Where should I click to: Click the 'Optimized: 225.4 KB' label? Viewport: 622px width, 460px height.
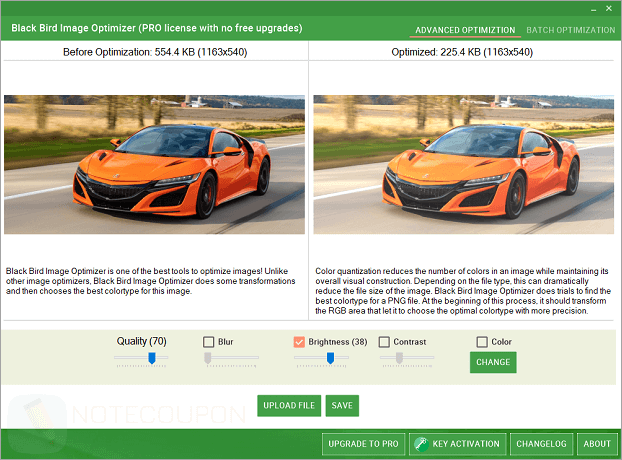[462, 52]
